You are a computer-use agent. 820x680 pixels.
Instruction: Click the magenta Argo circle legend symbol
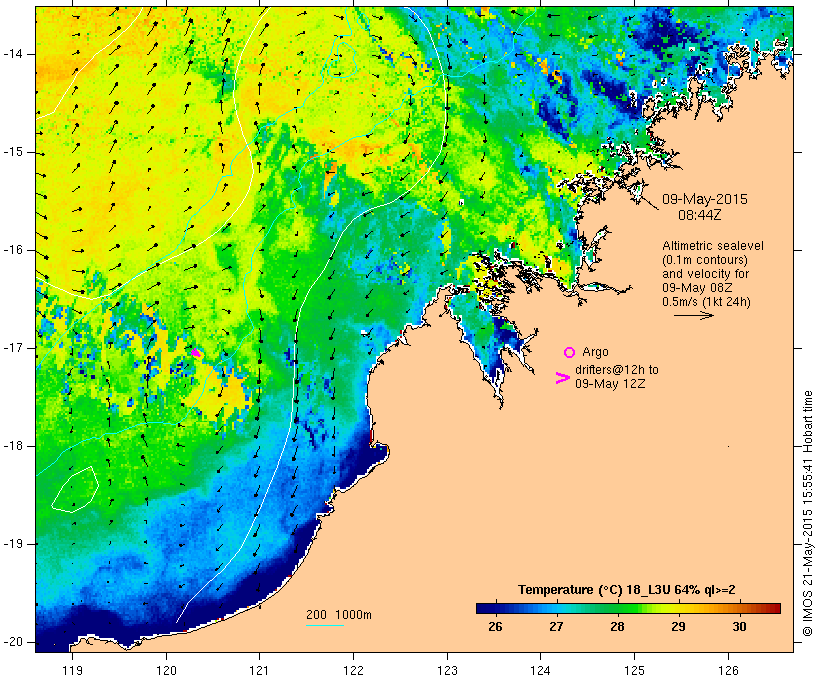pyautogui.click(x=570, y=353)
